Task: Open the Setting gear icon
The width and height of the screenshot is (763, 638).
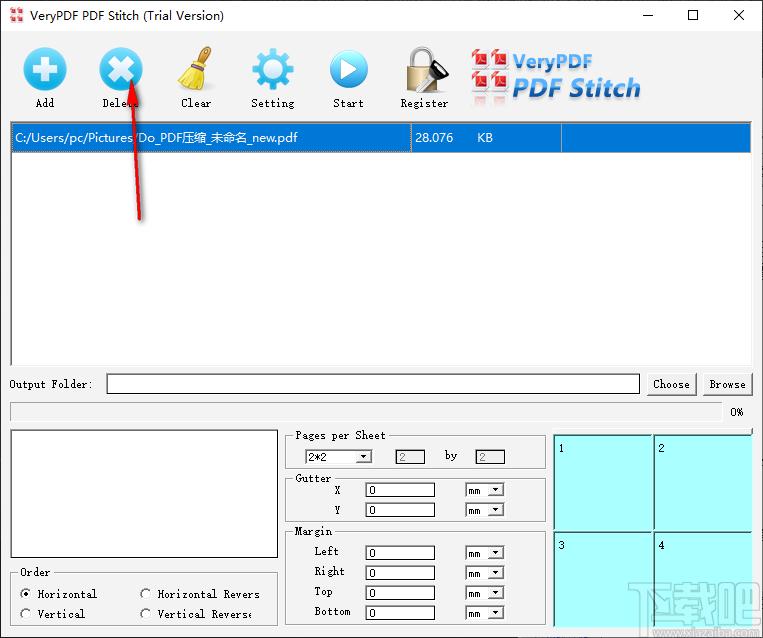Action: coord(272,69)
